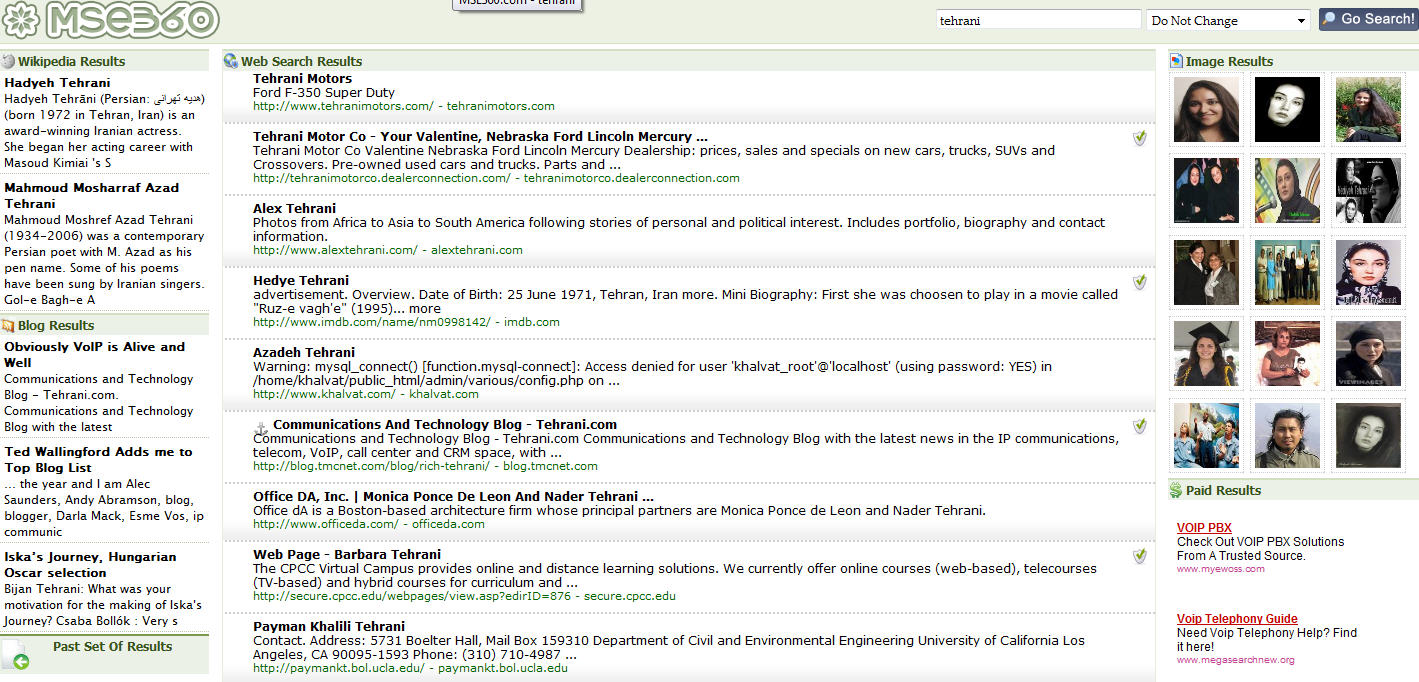The image size is (1419, 682).
Task: Click green shield checkmark on Tehrani Motor Co result
Action: click(x=1140, y=138)
